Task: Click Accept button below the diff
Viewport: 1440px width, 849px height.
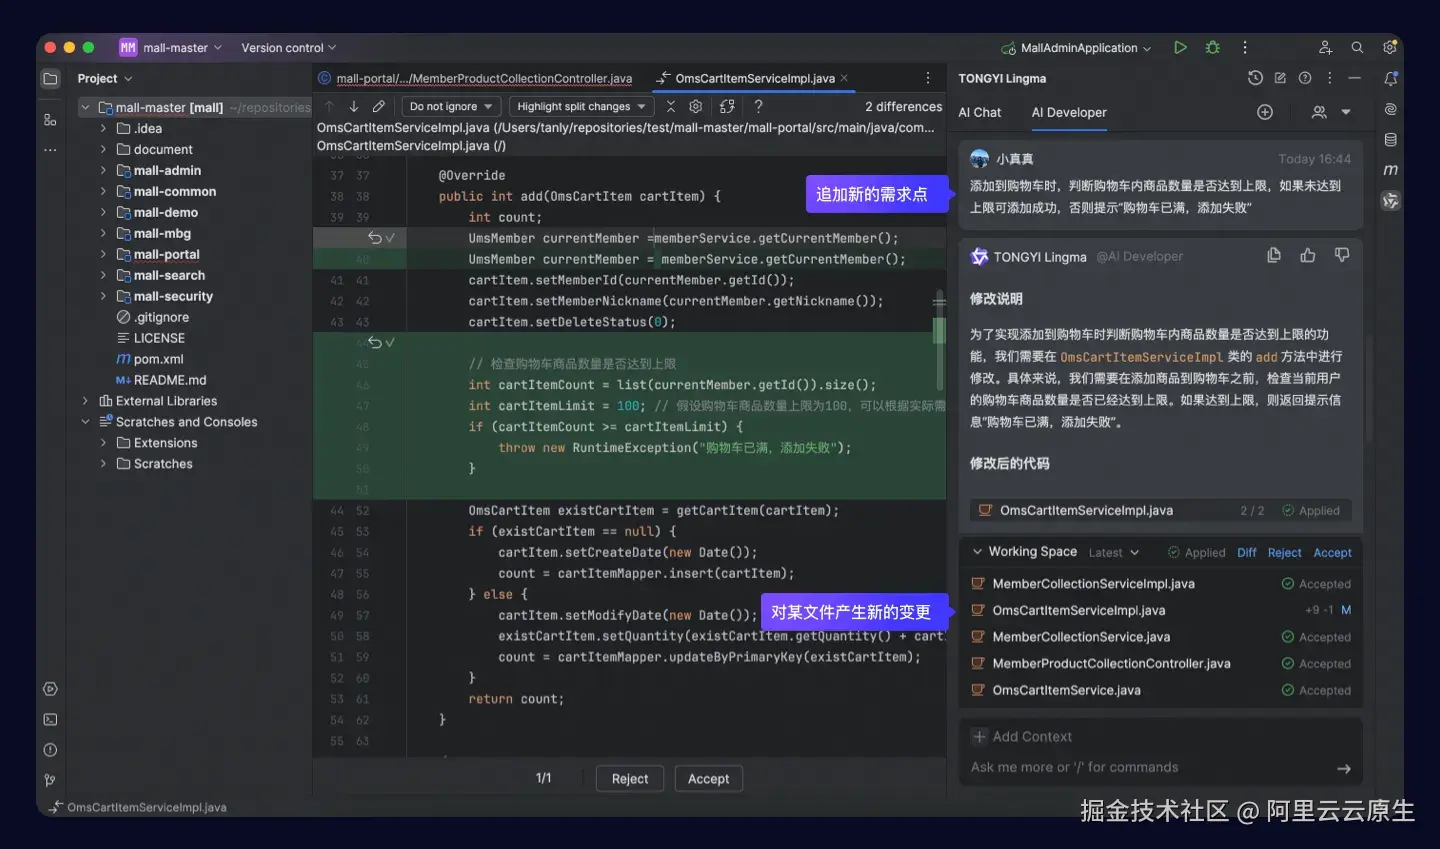Action: click(709, 779)
